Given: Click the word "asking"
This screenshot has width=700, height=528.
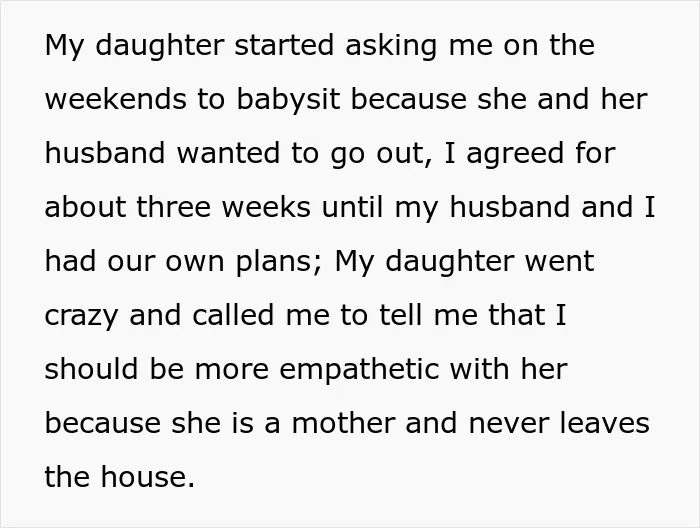Looking at the screenshot, I should point(391,46).
